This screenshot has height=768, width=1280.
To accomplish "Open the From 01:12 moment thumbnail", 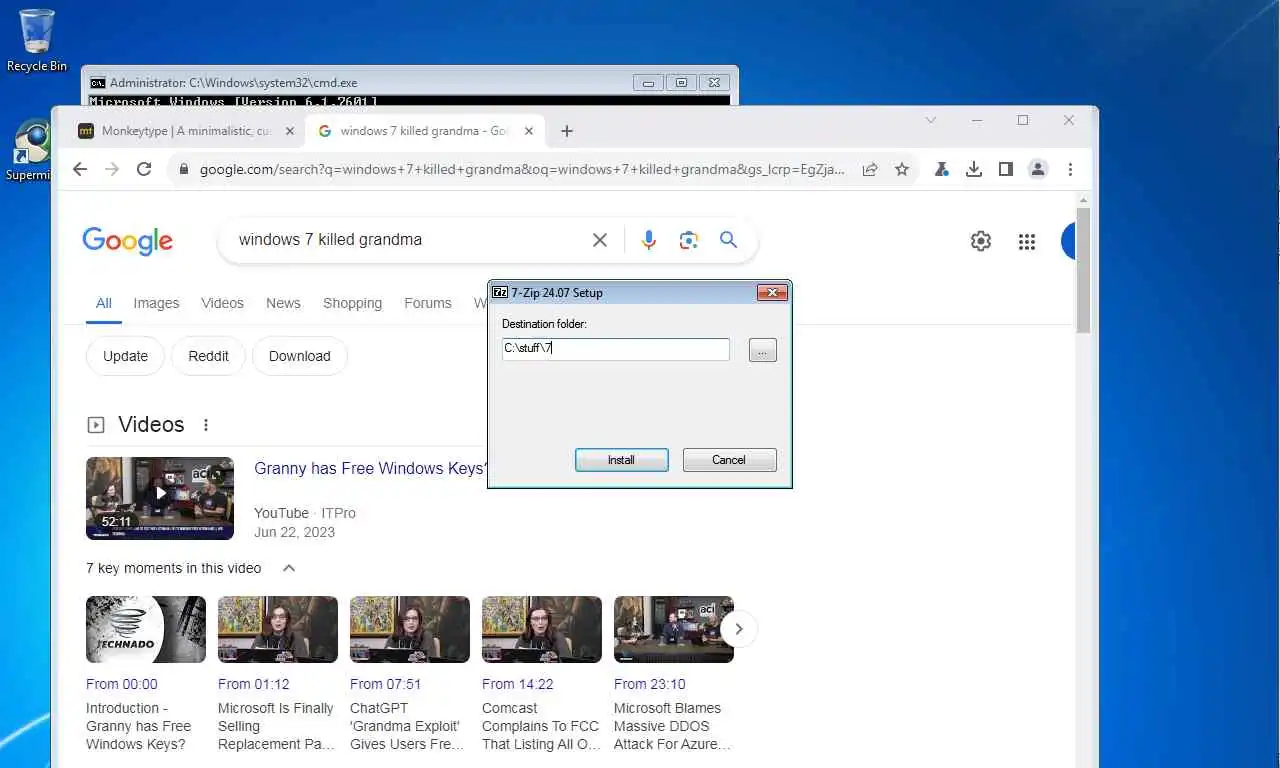I will (x=278, y=629).
